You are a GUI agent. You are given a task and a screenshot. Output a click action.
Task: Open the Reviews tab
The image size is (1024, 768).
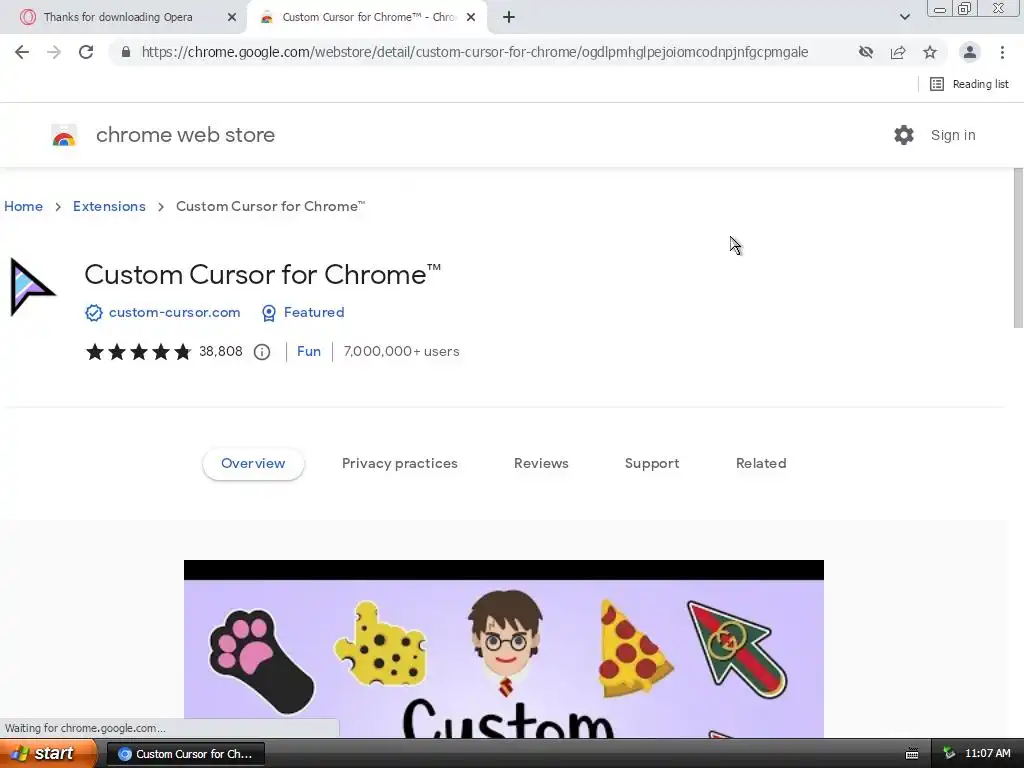(x=541, y=464)
